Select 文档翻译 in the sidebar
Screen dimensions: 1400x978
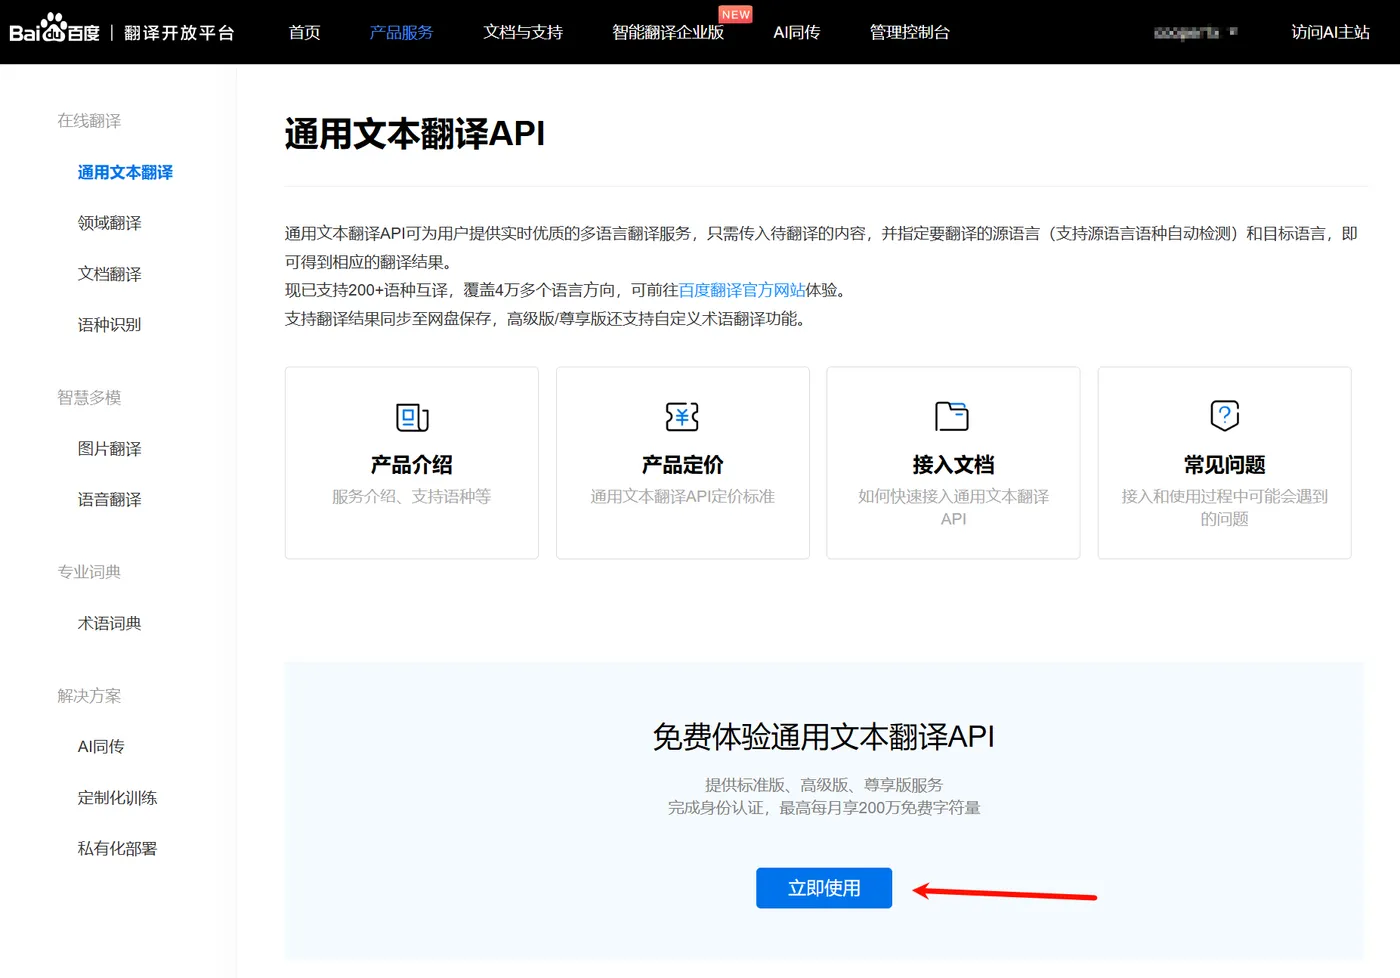click(109, 274)
